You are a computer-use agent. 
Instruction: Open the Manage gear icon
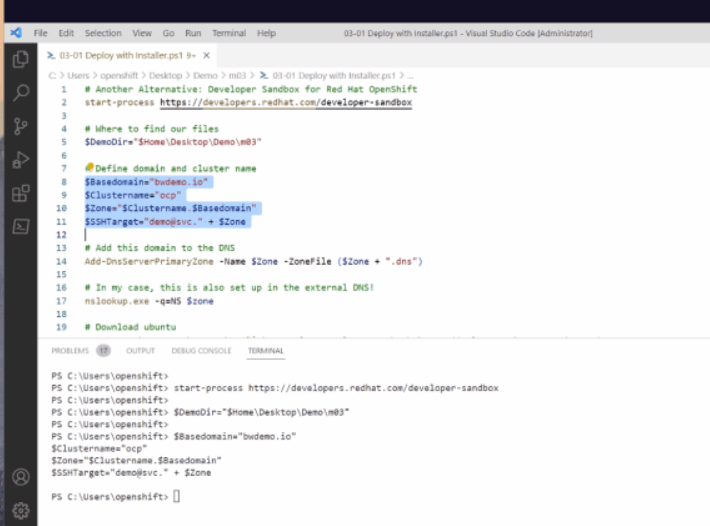tap(20, 511)
